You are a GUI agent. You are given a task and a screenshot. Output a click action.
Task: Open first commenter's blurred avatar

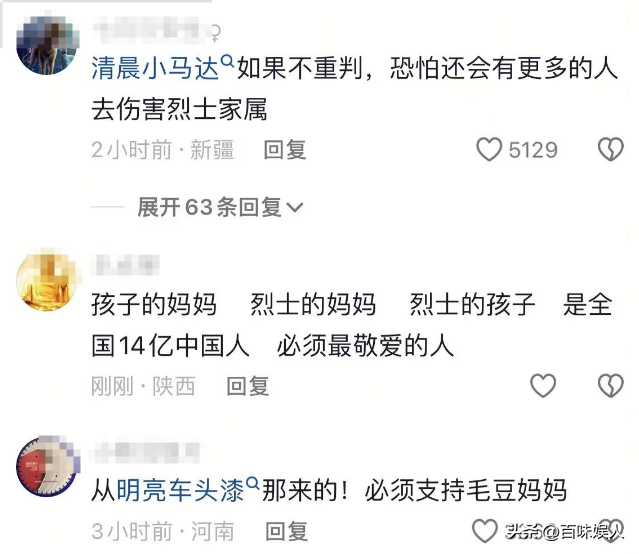47,45
